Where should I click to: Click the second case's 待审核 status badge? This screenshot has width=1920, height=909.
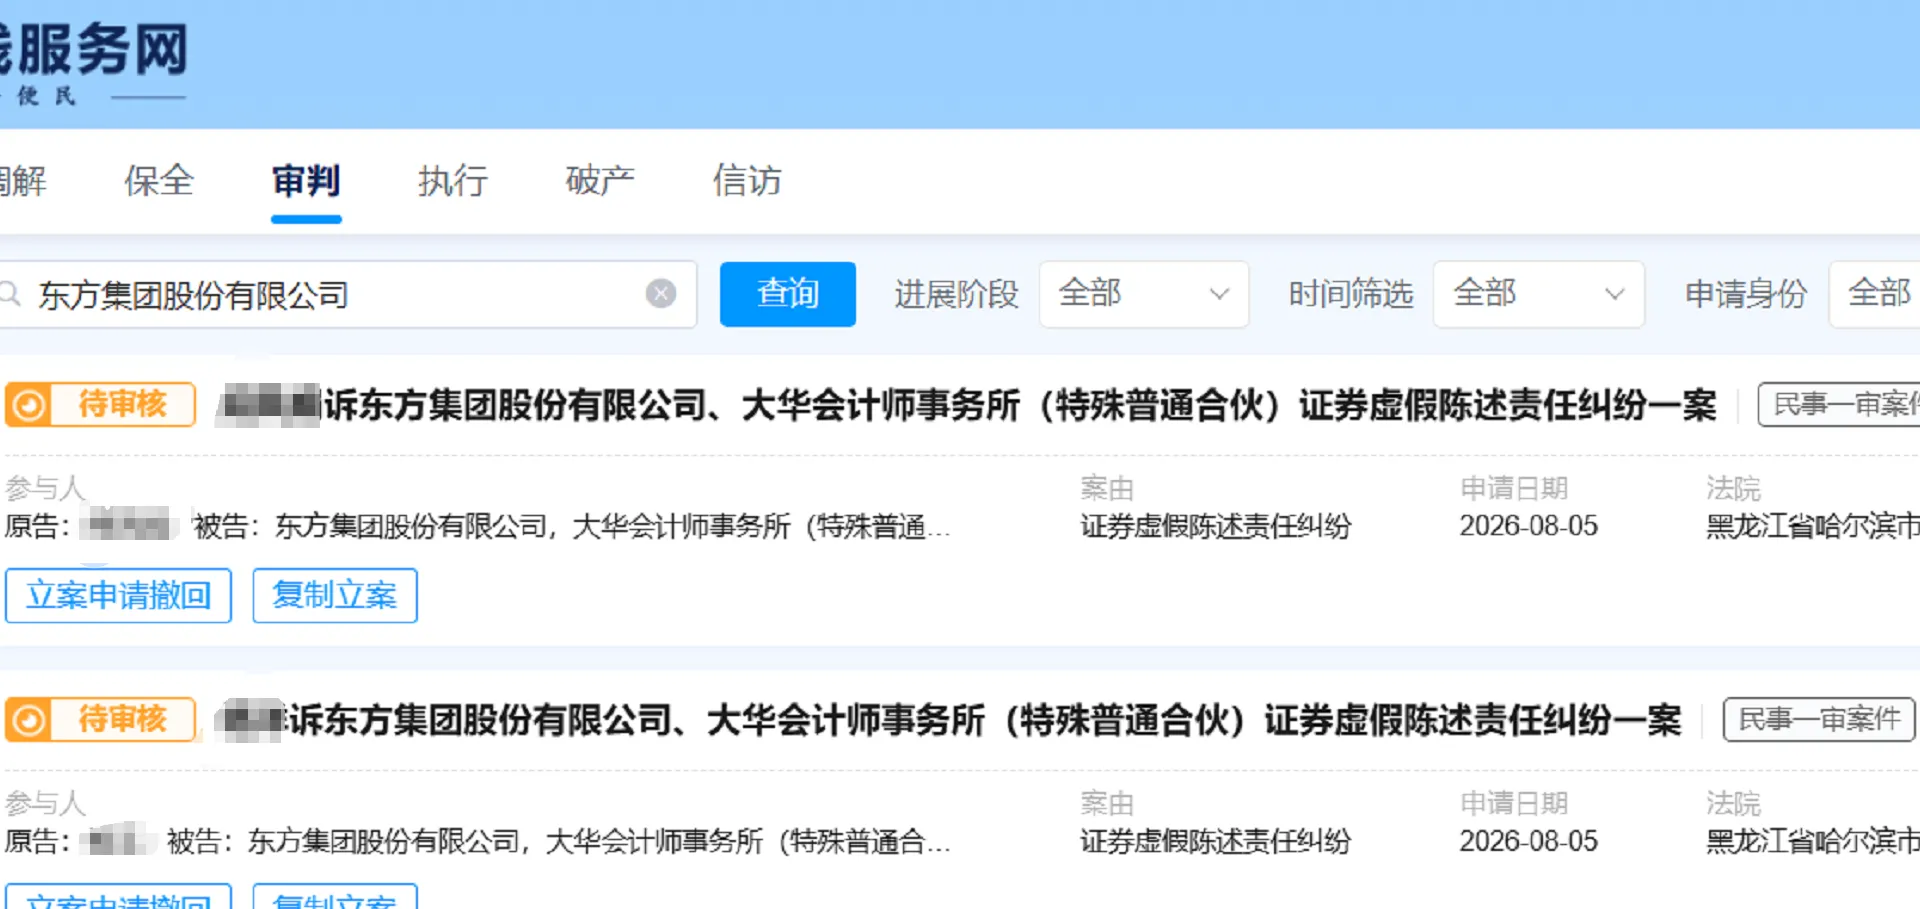100,720
